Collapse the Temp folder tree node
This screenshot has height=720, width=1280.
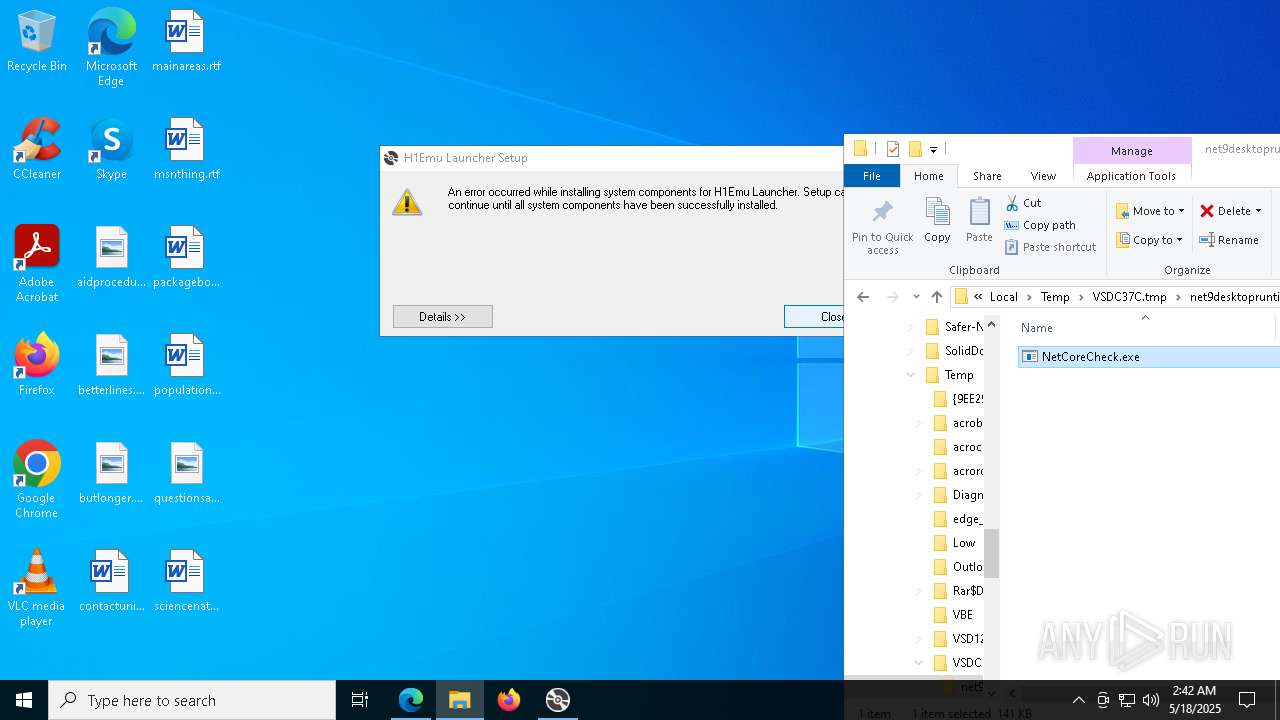click(911, 375)
